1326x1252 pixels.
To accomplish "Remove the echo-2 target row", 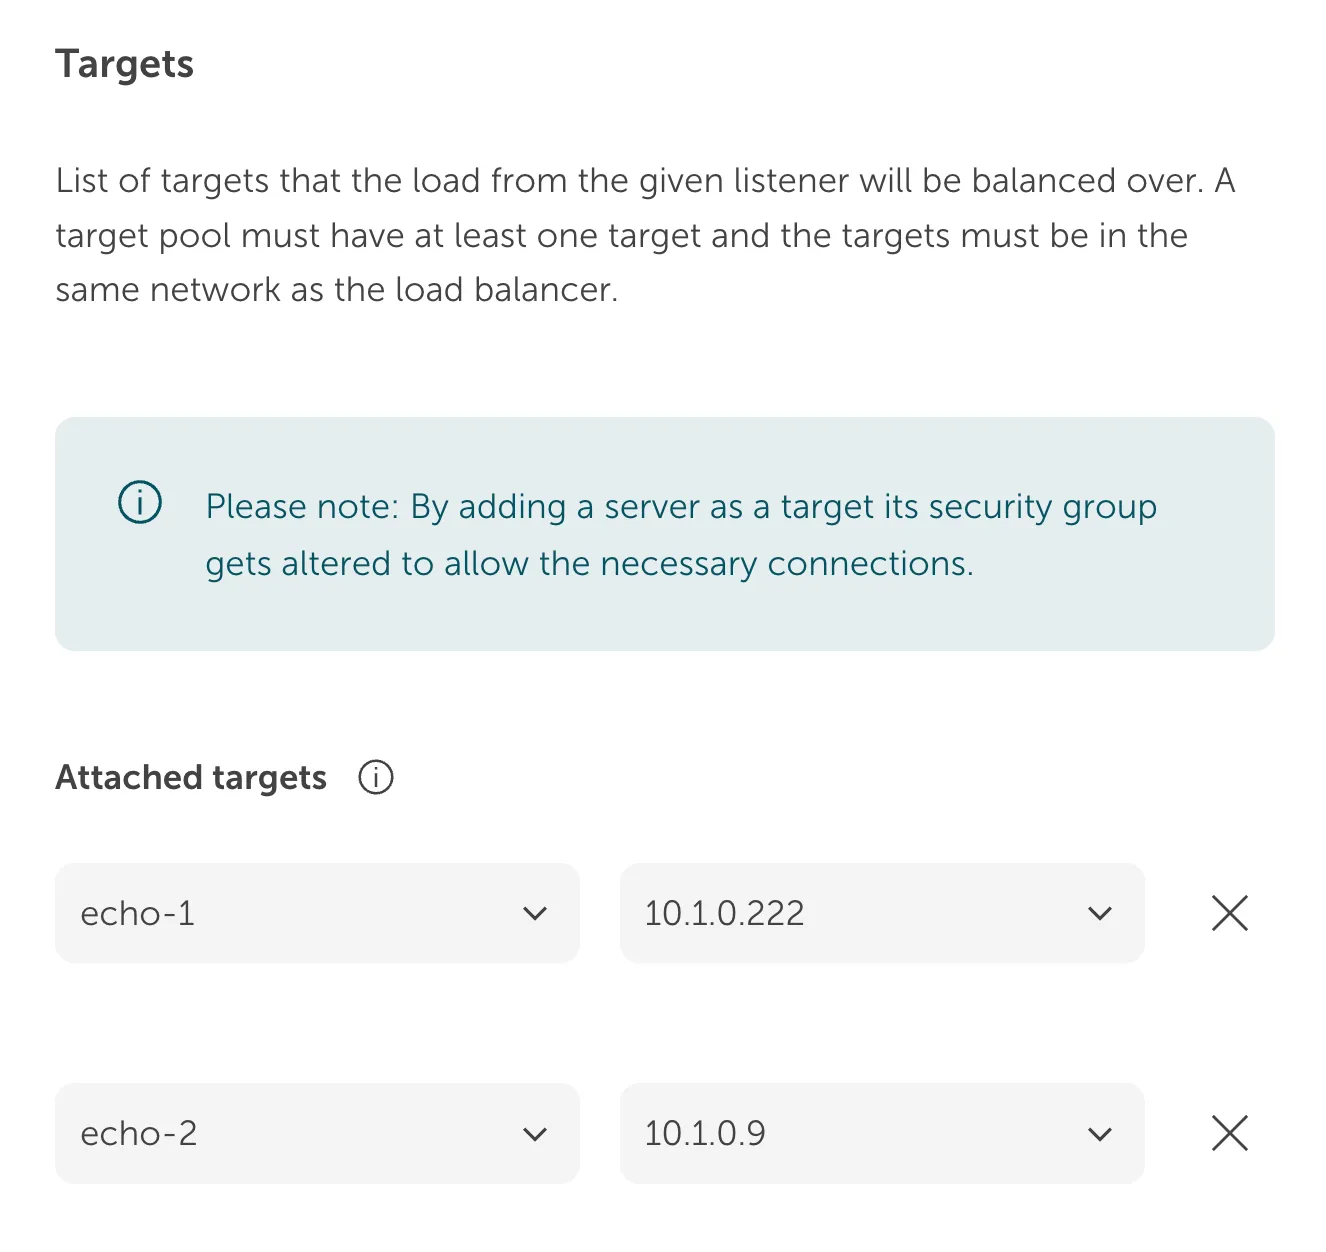I will 1229,1133.
